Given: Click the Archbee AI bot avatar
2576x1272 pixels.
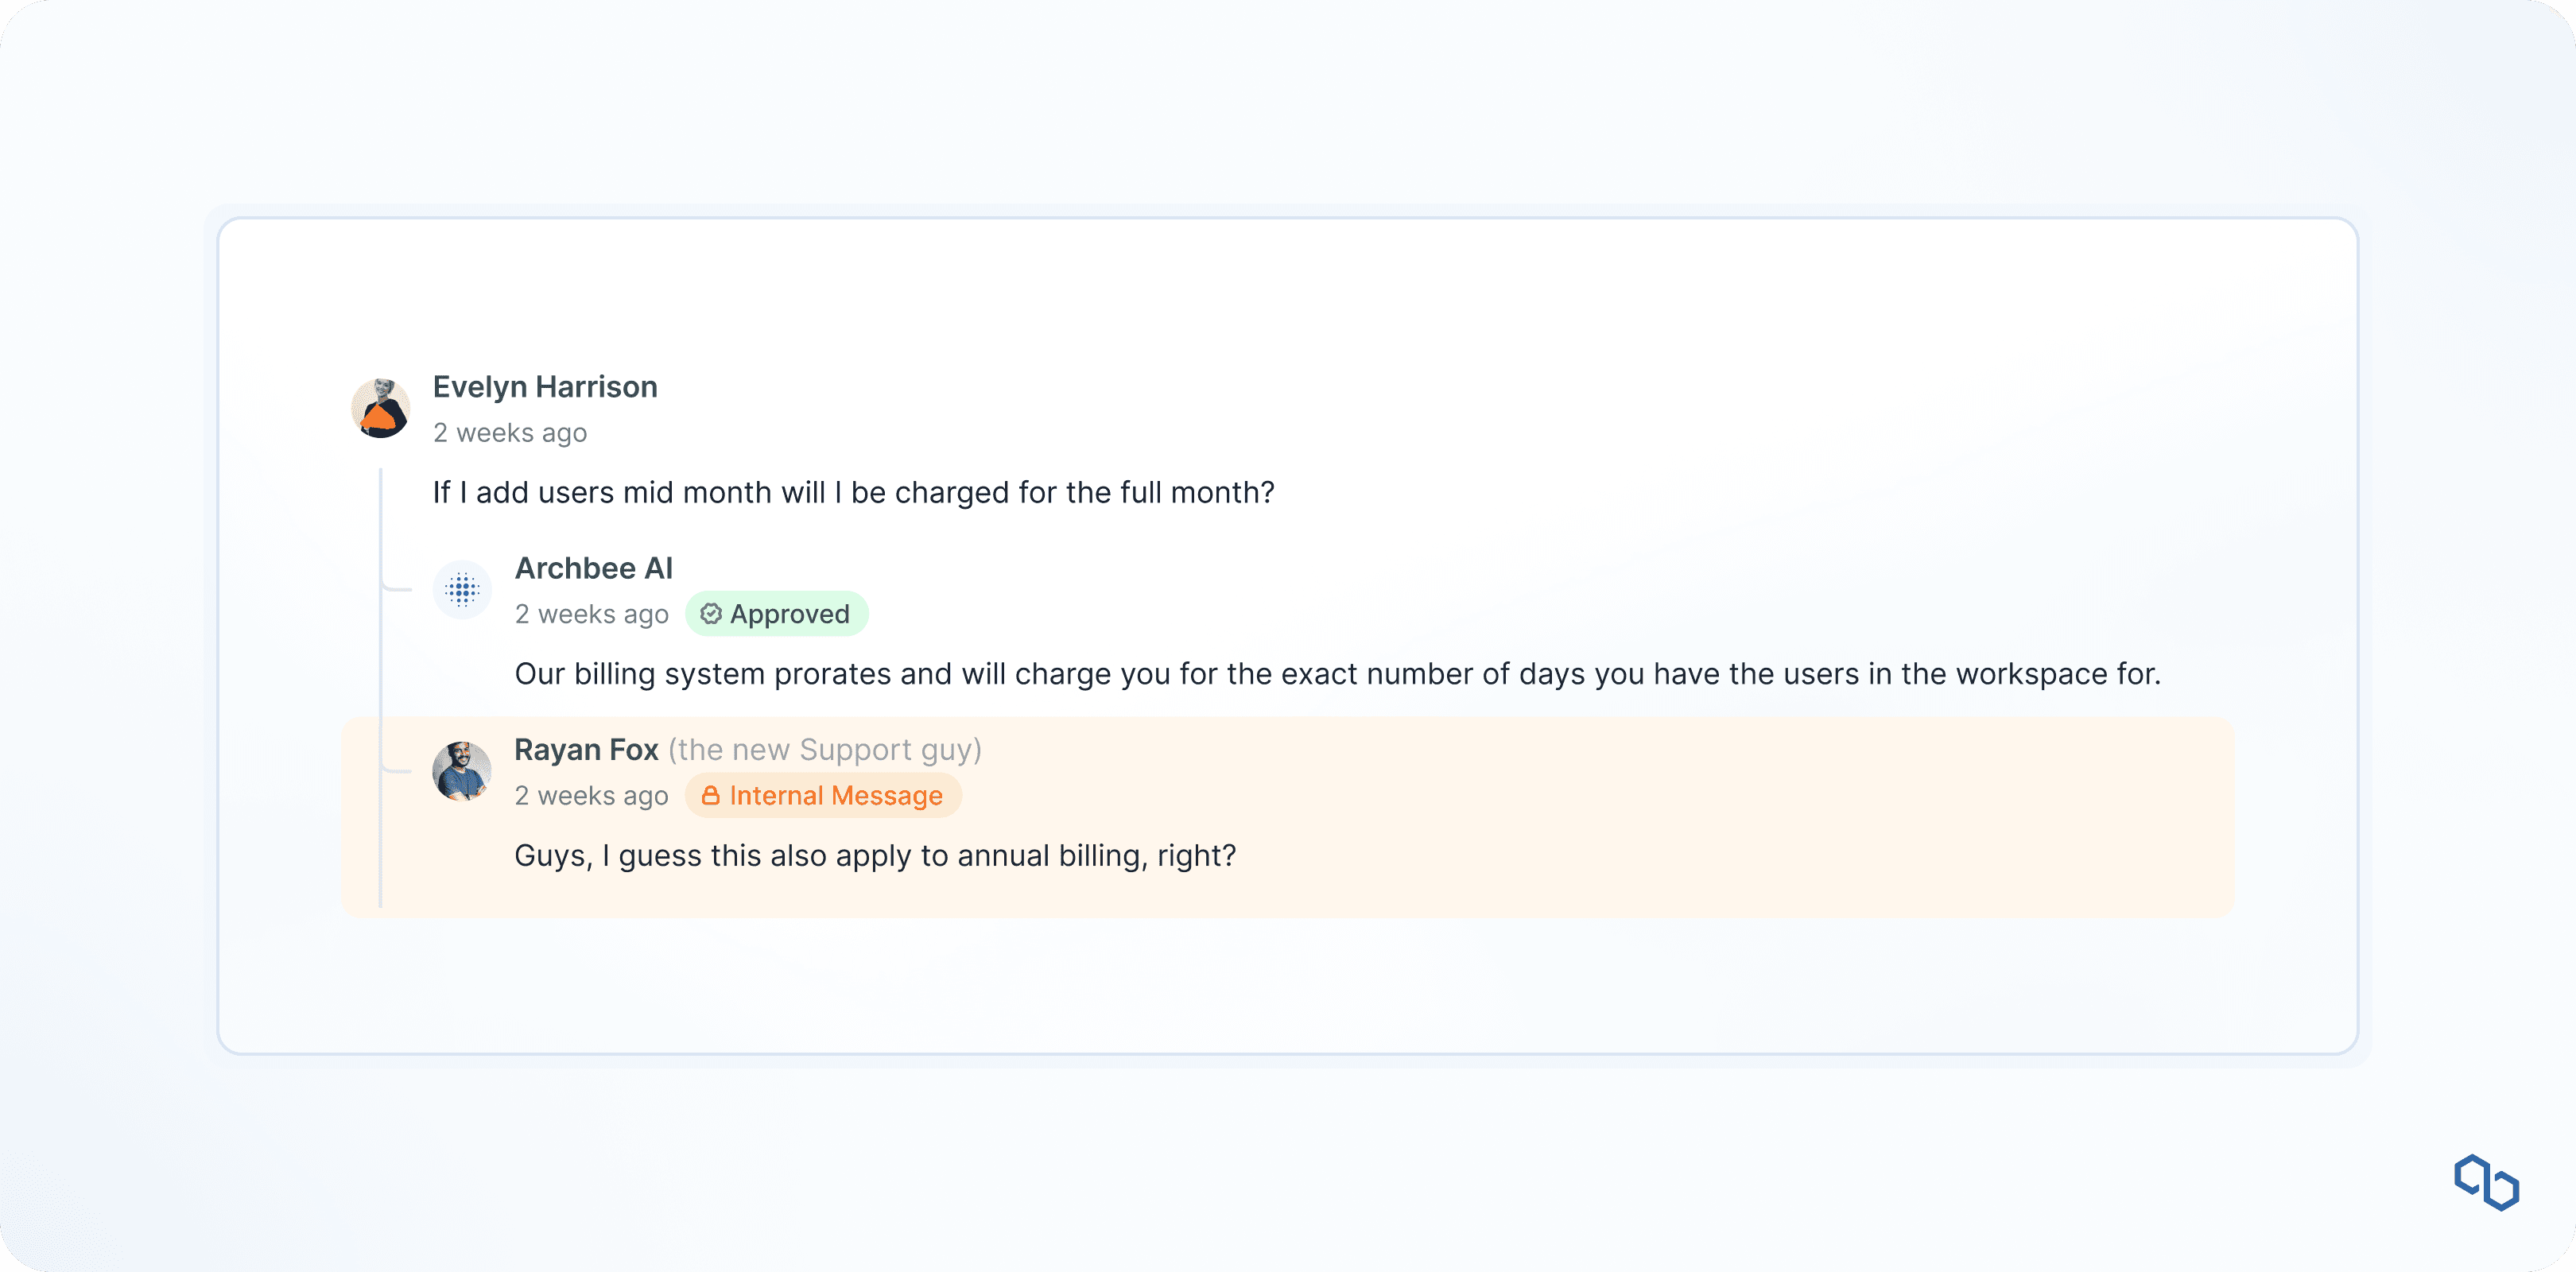Looking at the screenshot, I should point(462,590).
